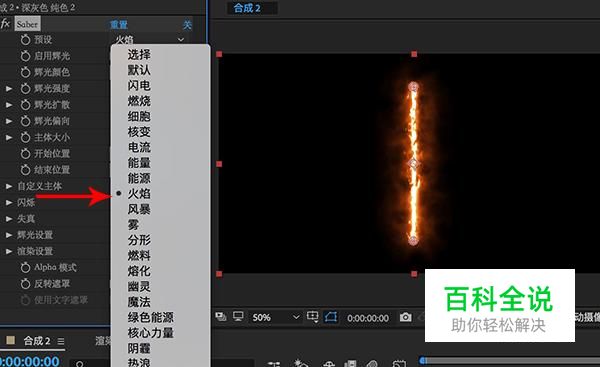600x367 pixels.
Task: Expand the 辉光偏向 property
Action: tap(9, 121)
